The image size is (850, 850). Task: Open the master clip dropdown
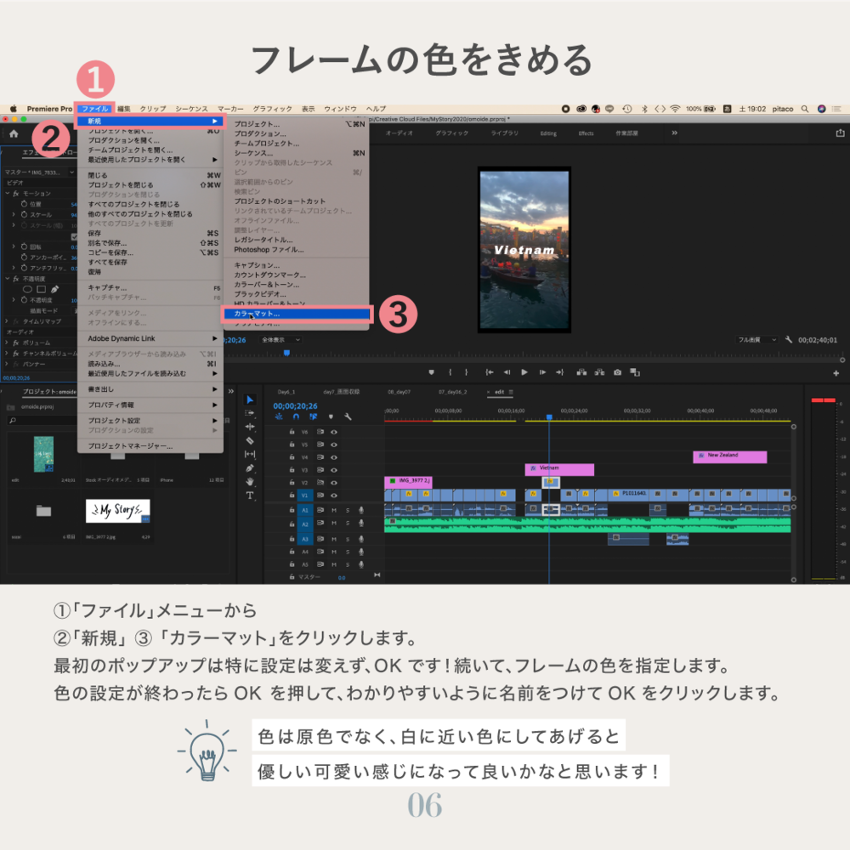72,172
